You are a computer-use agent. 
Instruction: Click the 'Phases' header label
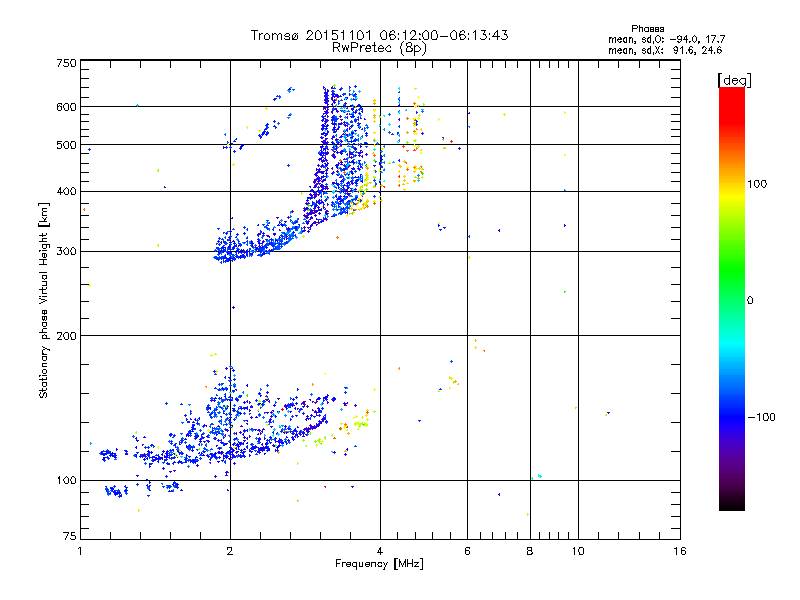(647, 29)
